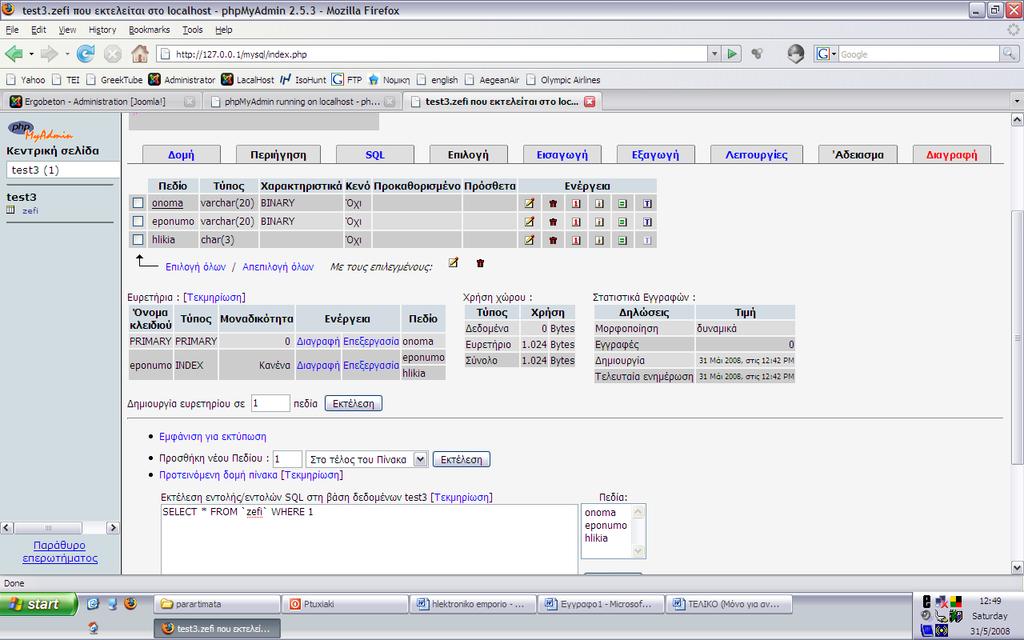Click the Παράθυρο επερωτήματος link in sidebar
The width and height of the screenshot is (1024, 640).
59,552
